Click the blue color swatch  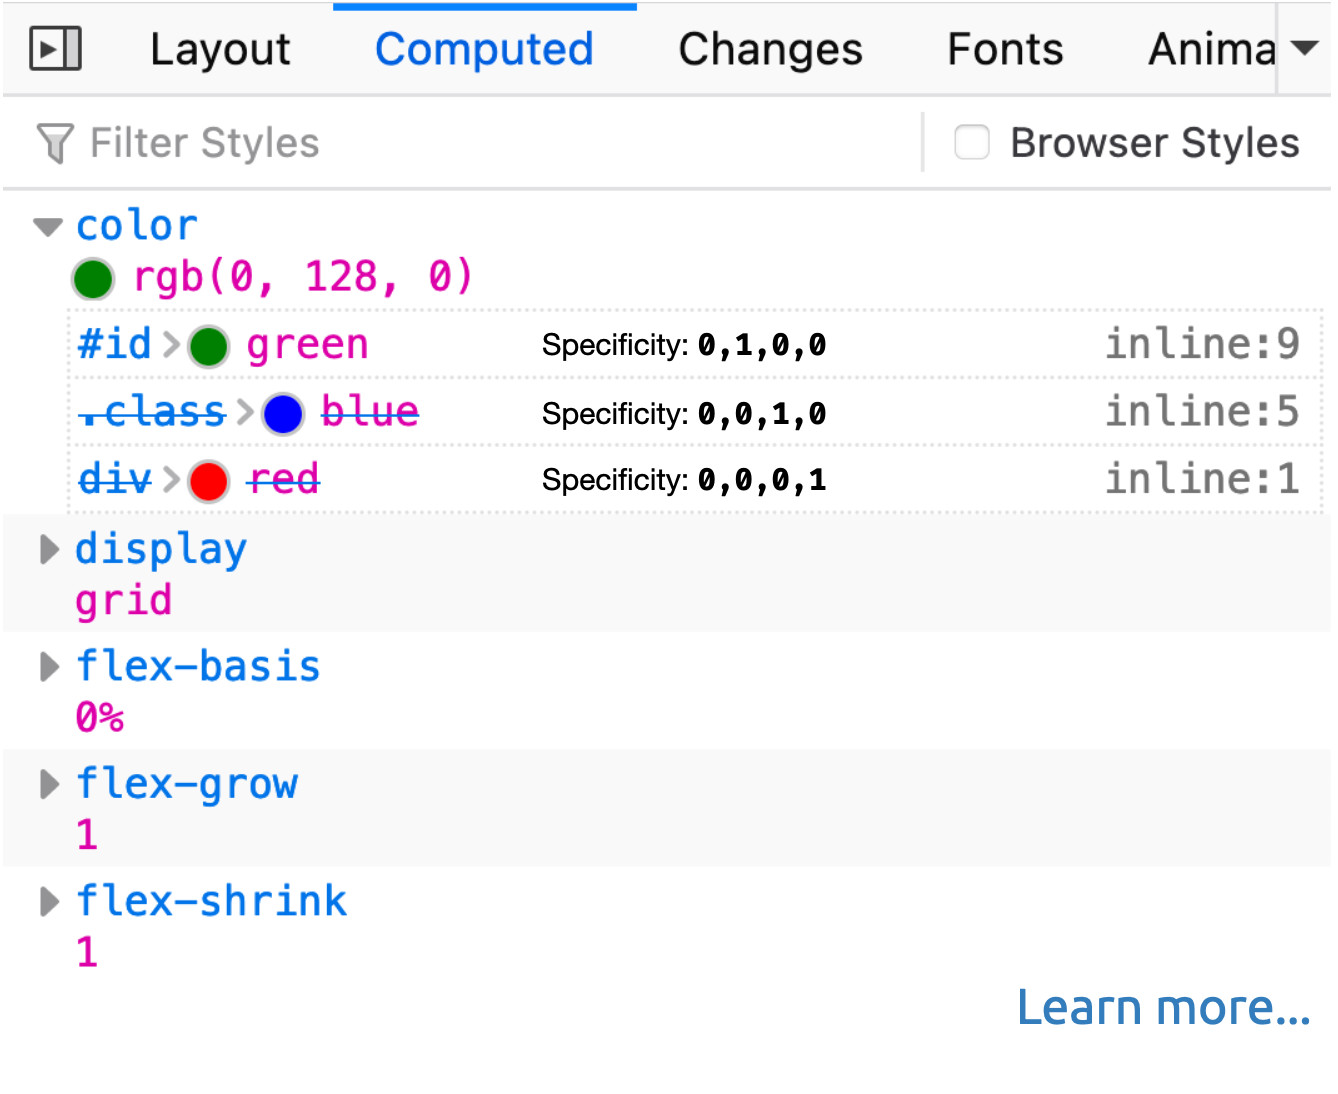point(283,413)
